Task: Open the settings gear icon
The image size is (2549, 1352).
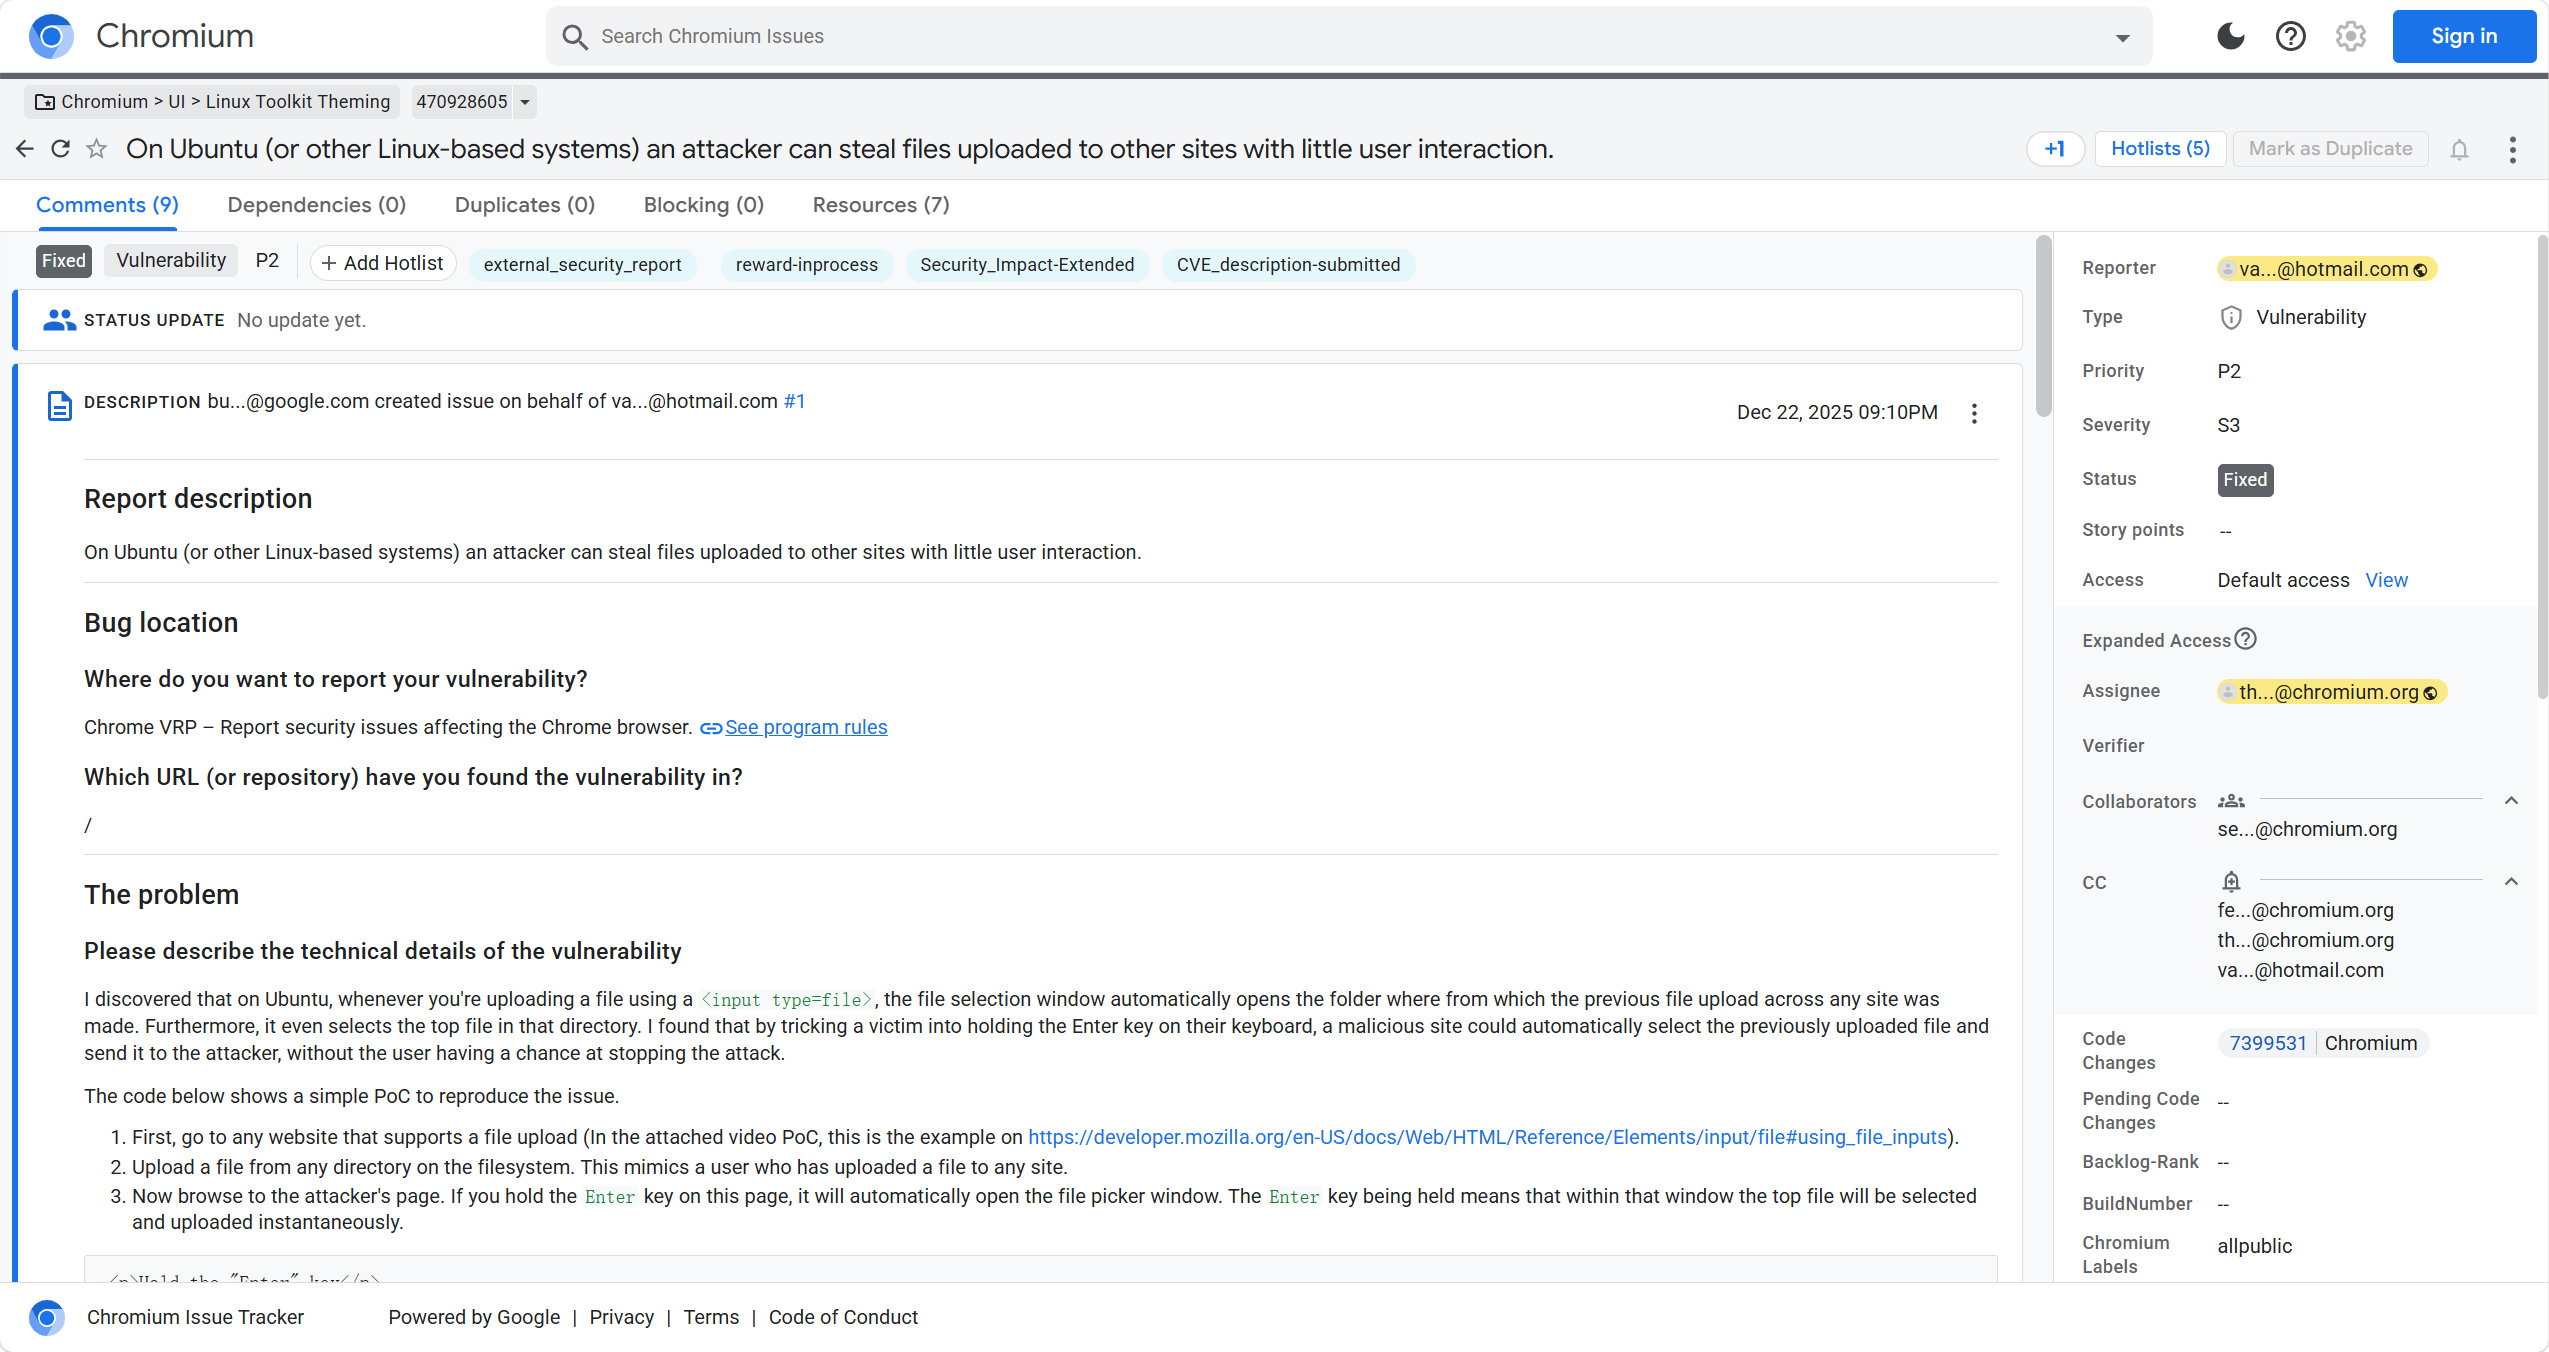Action: (2350, 36)
